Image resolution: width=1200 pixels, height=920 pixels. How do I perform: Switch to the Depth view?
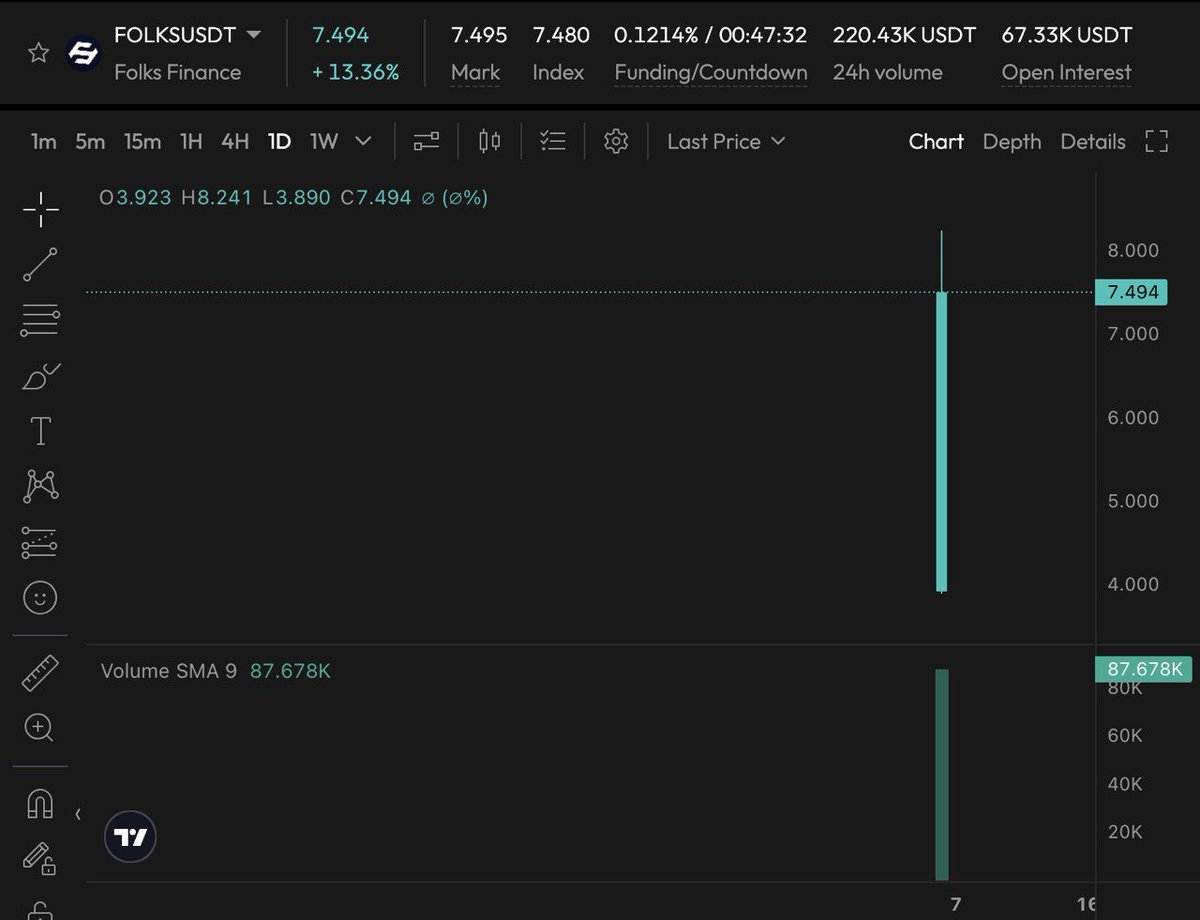click(x=1012, y=142)
